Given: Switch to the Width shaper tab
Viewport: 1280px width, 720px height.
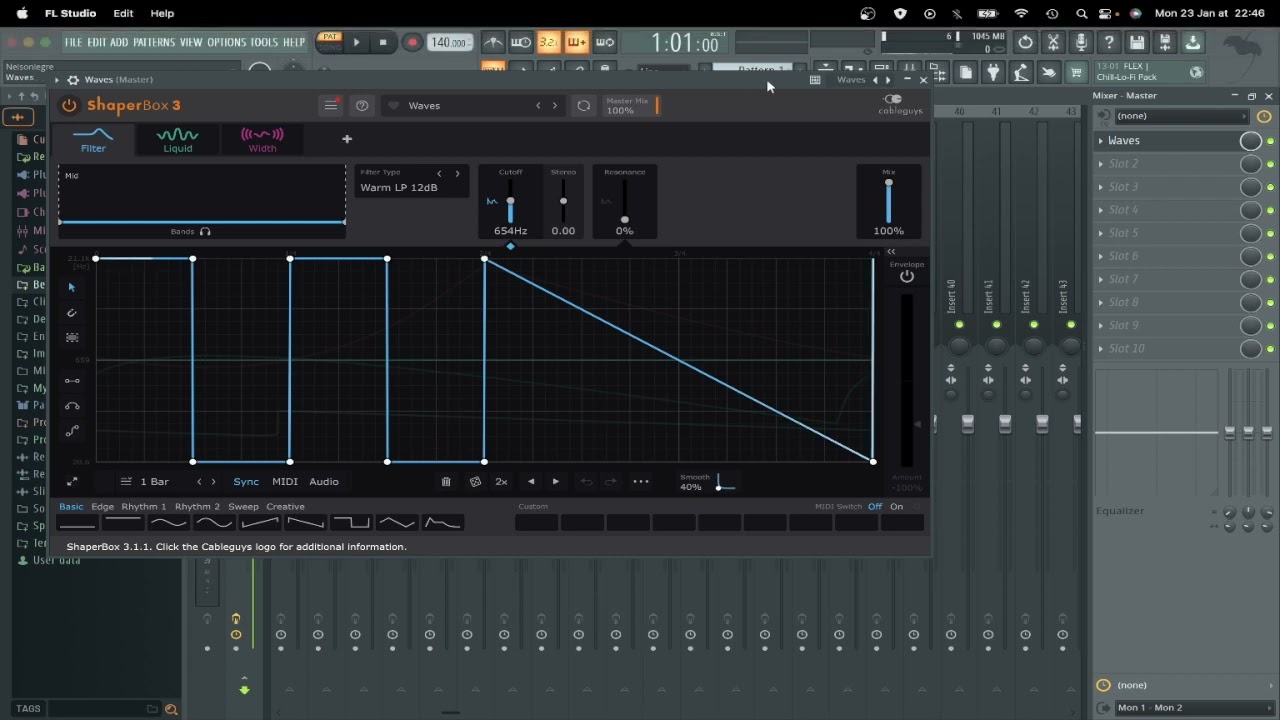Looking at the screenshot, I should 262,139.
